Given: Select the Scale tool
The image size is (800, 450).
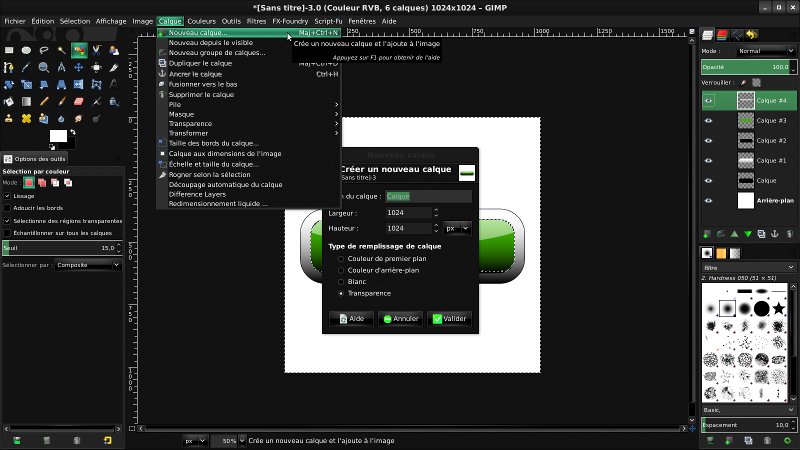Looking at the screenshot, I should [27, 85].
